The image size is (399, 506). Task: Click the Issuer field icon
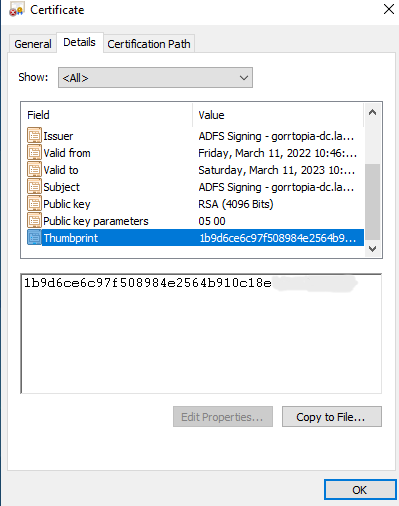[x=34, y=135]
